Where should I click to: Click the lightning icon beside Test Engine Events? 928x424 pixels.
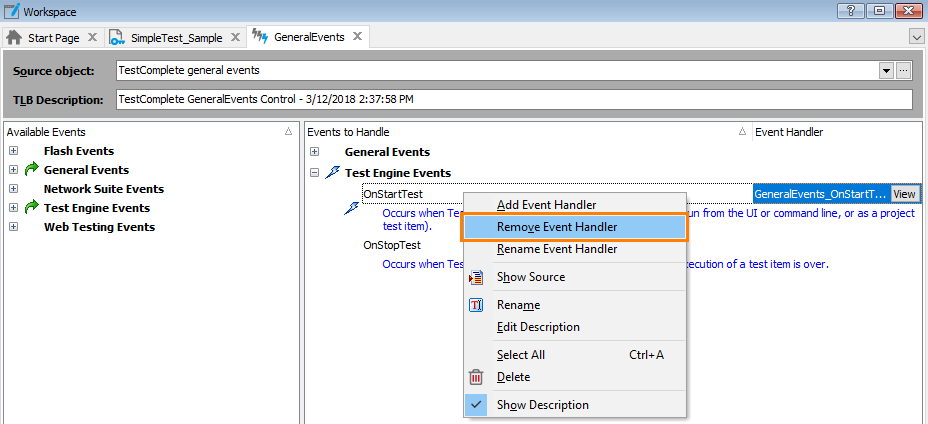[x=332, y=173]
